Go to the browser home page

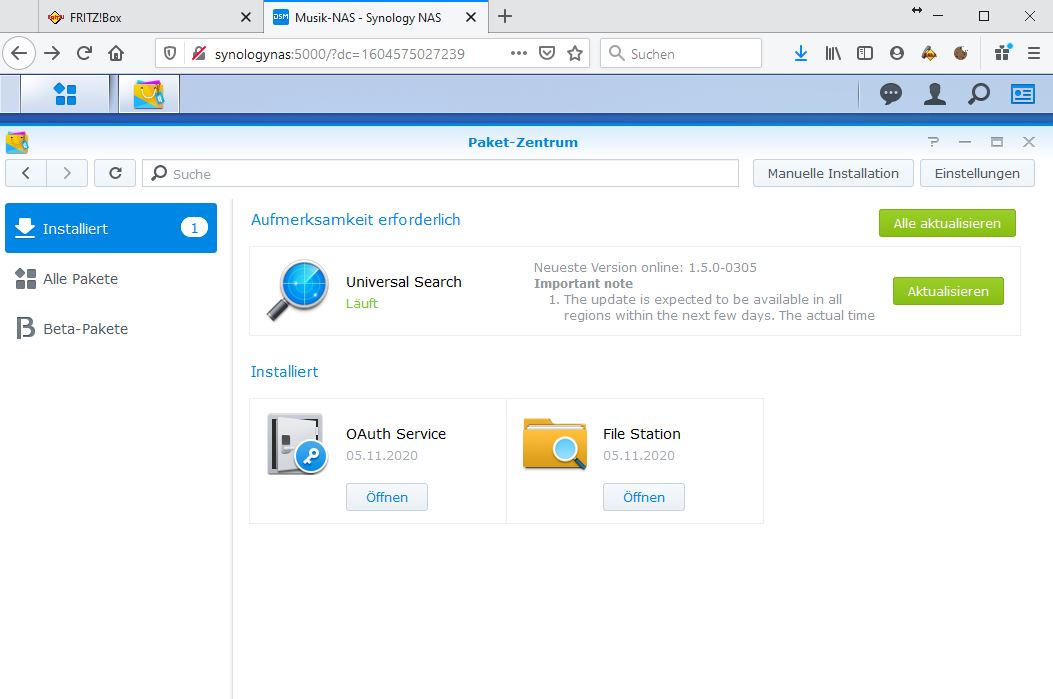pyautogui.click(x=116, y=54)
